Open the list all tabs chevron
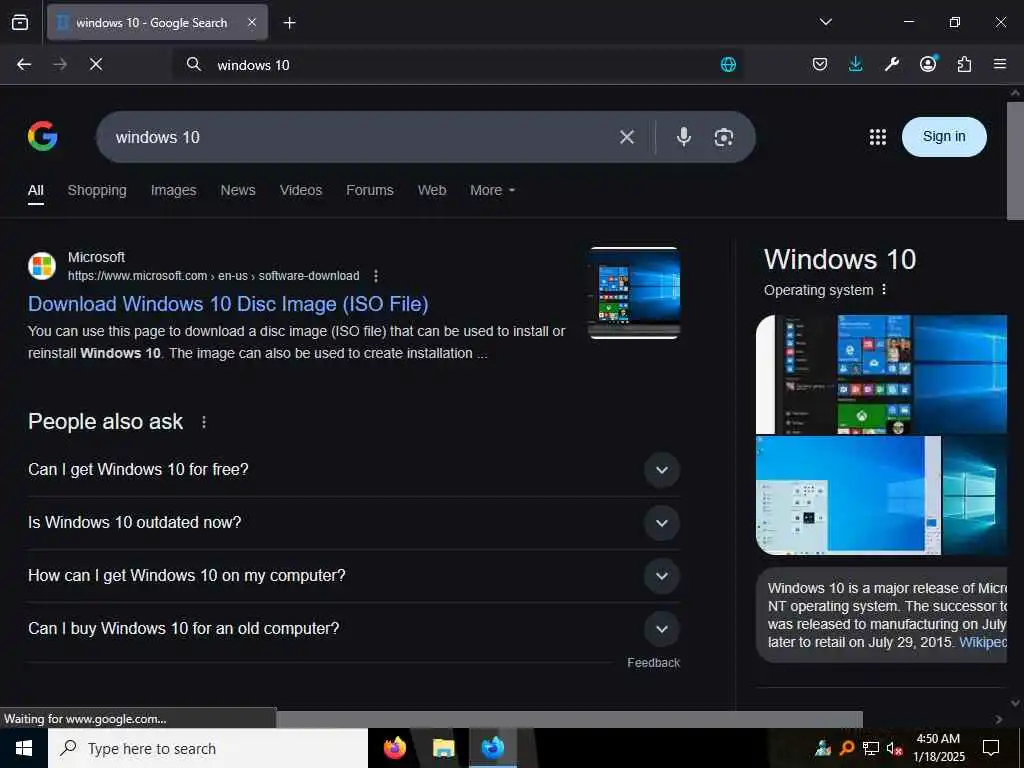This screenshot has width=1024, height=768. click(x=825, y=22)
